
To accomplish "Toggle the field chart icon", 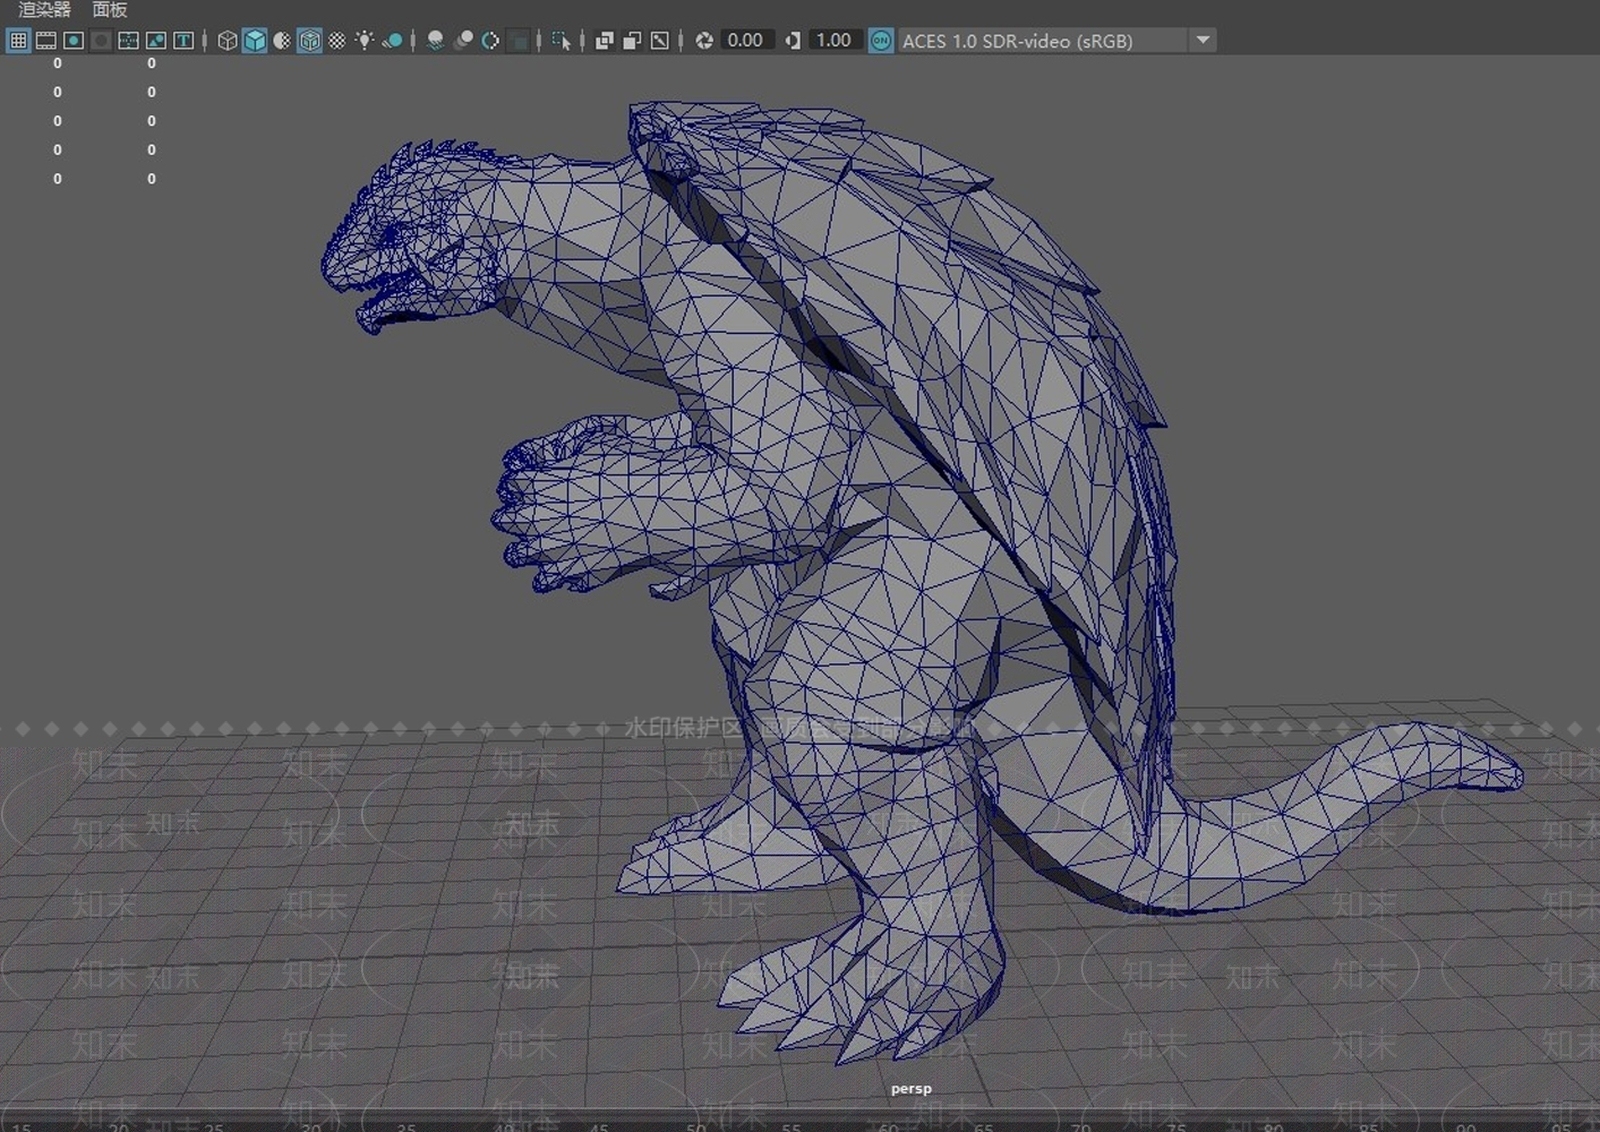I will click(128, 41).
